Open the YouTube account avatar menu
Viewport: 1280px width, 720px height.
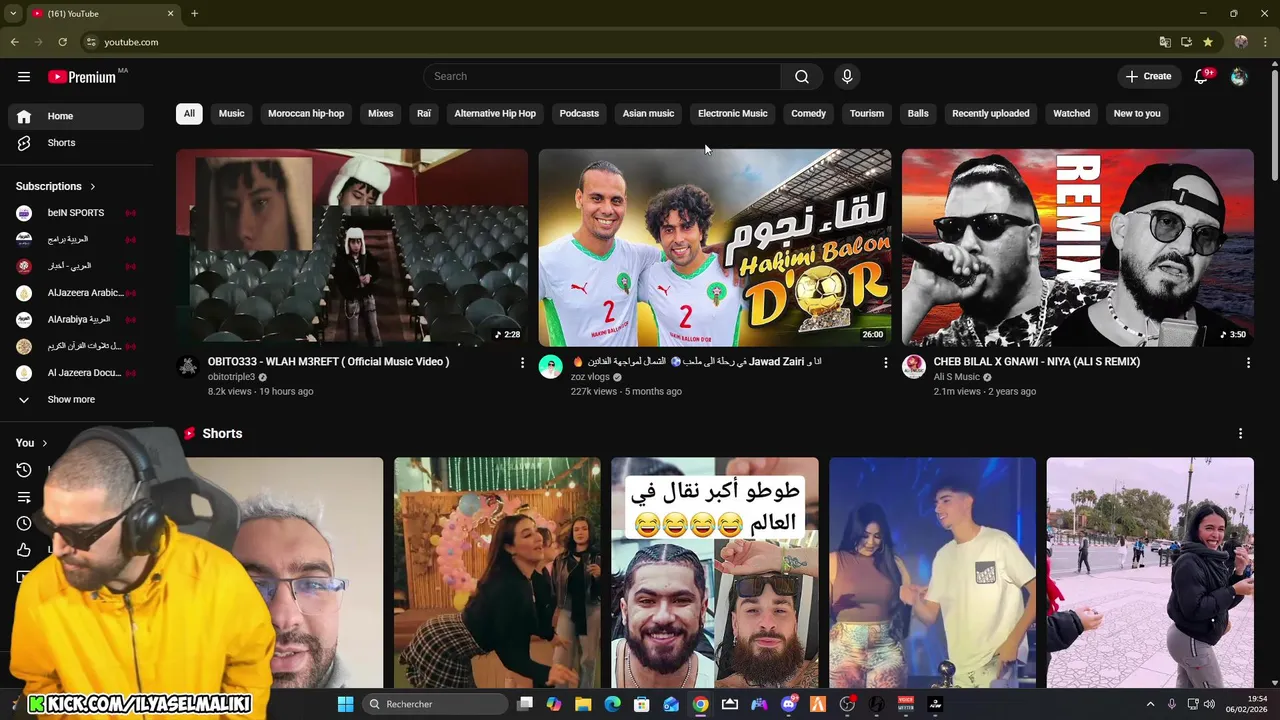[x=1239, y=77]
